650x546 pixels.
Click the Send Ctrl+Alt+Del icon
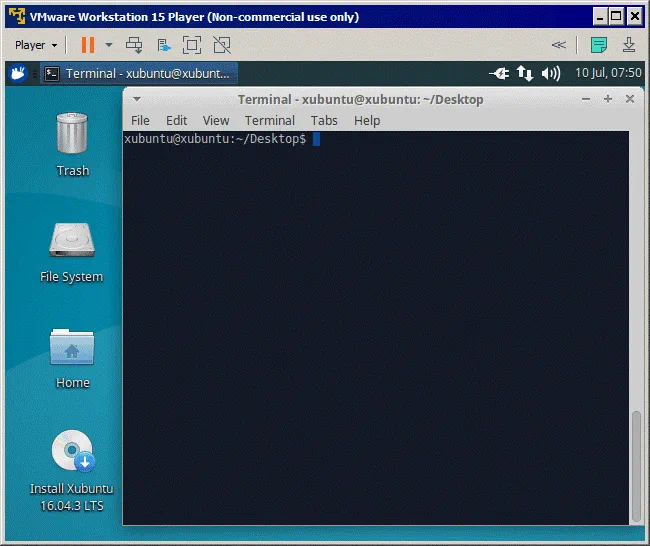pos(135,45)
